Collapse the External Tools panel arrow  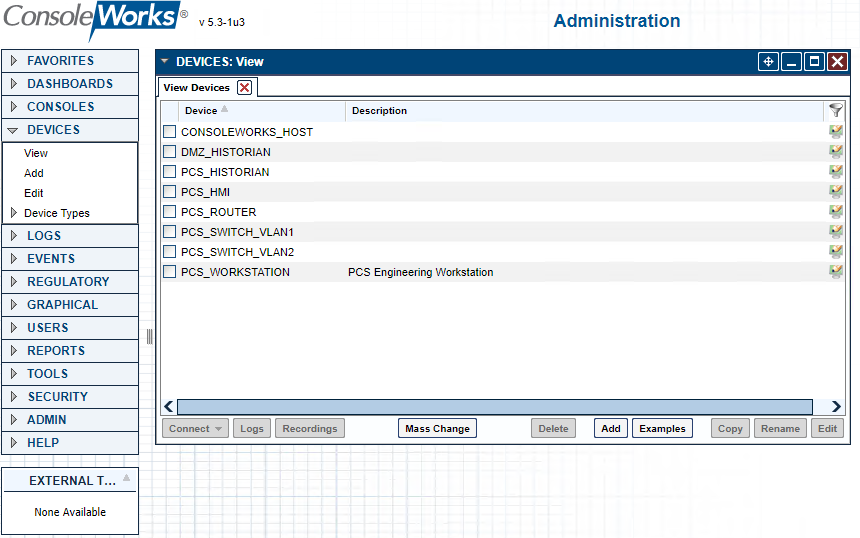pyautogui.click(x=127, y=478)
